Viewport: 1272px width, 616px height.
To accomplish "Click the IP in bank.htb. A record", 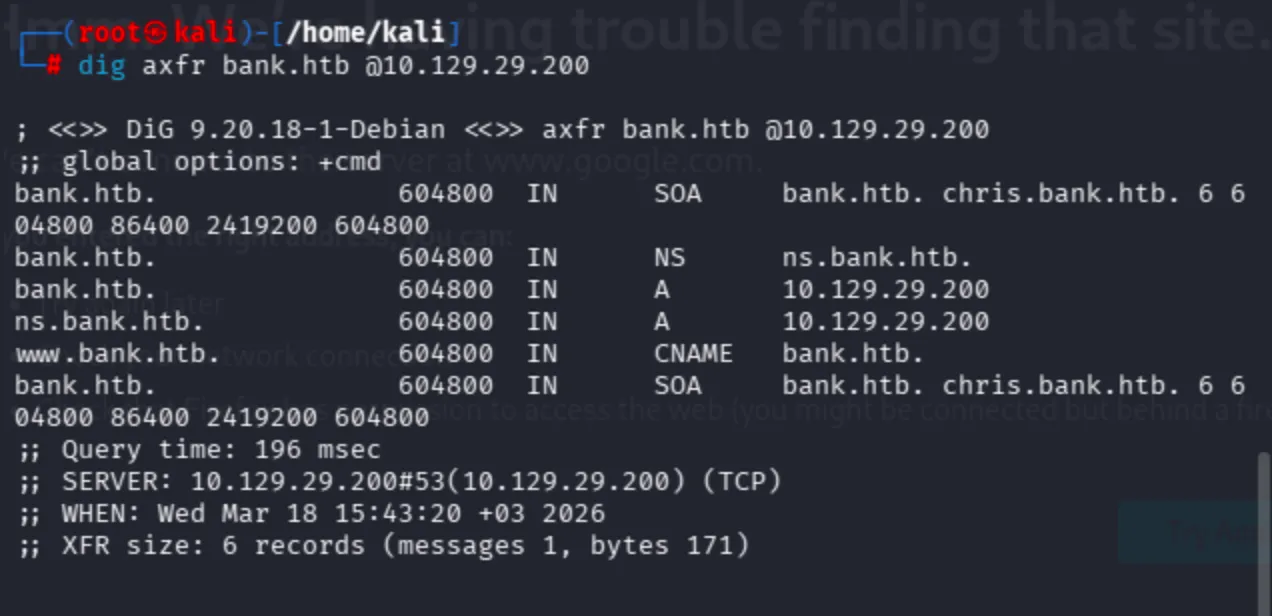I will tap(885, 289).
